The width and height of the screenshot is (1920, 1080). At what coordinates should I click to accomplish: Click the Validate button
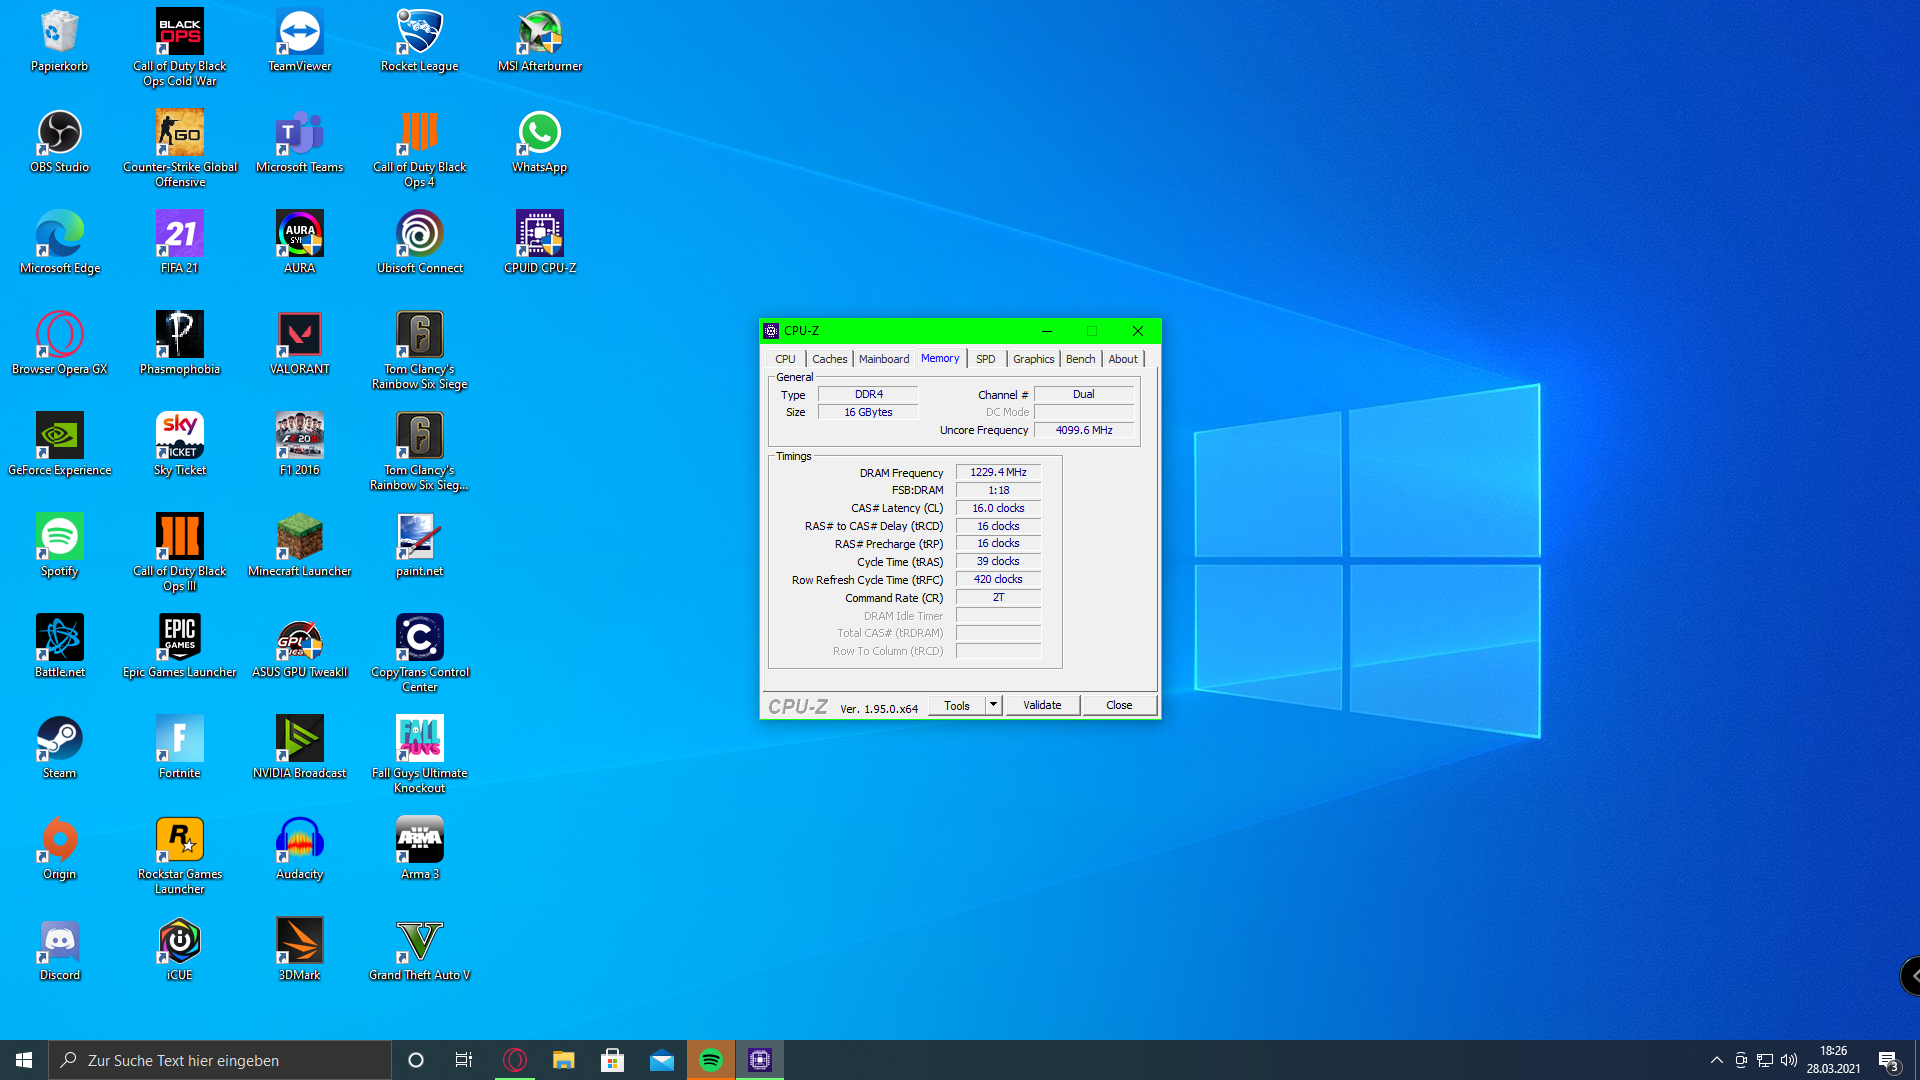pos(1042,705)
